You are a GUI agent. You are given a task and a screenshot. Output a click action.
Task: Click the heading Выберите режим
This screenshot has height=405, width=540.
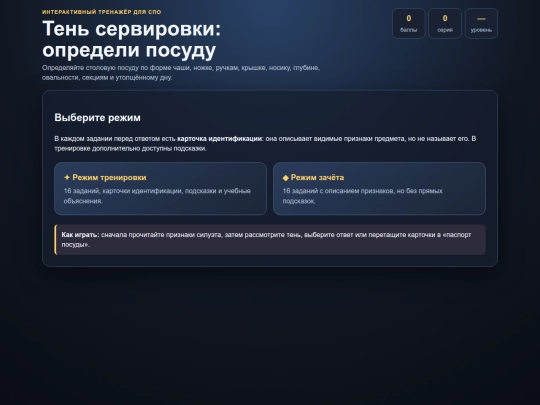tap(97, 117)
